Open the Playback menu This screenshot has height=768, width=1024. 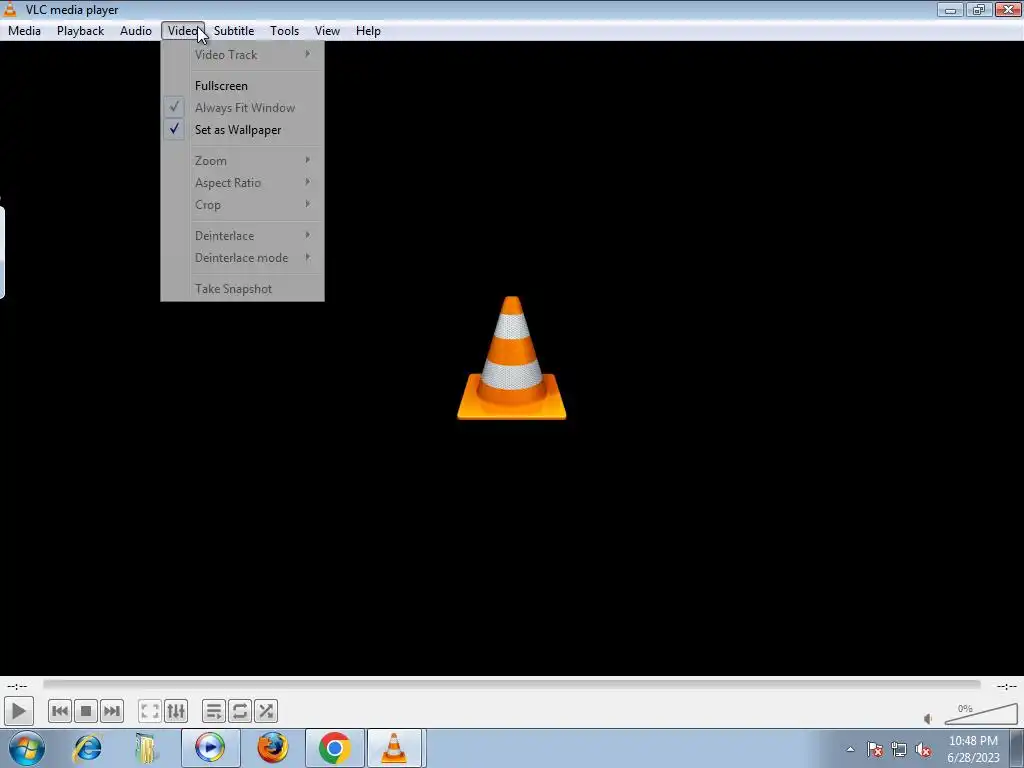click(x=80, y=31)
